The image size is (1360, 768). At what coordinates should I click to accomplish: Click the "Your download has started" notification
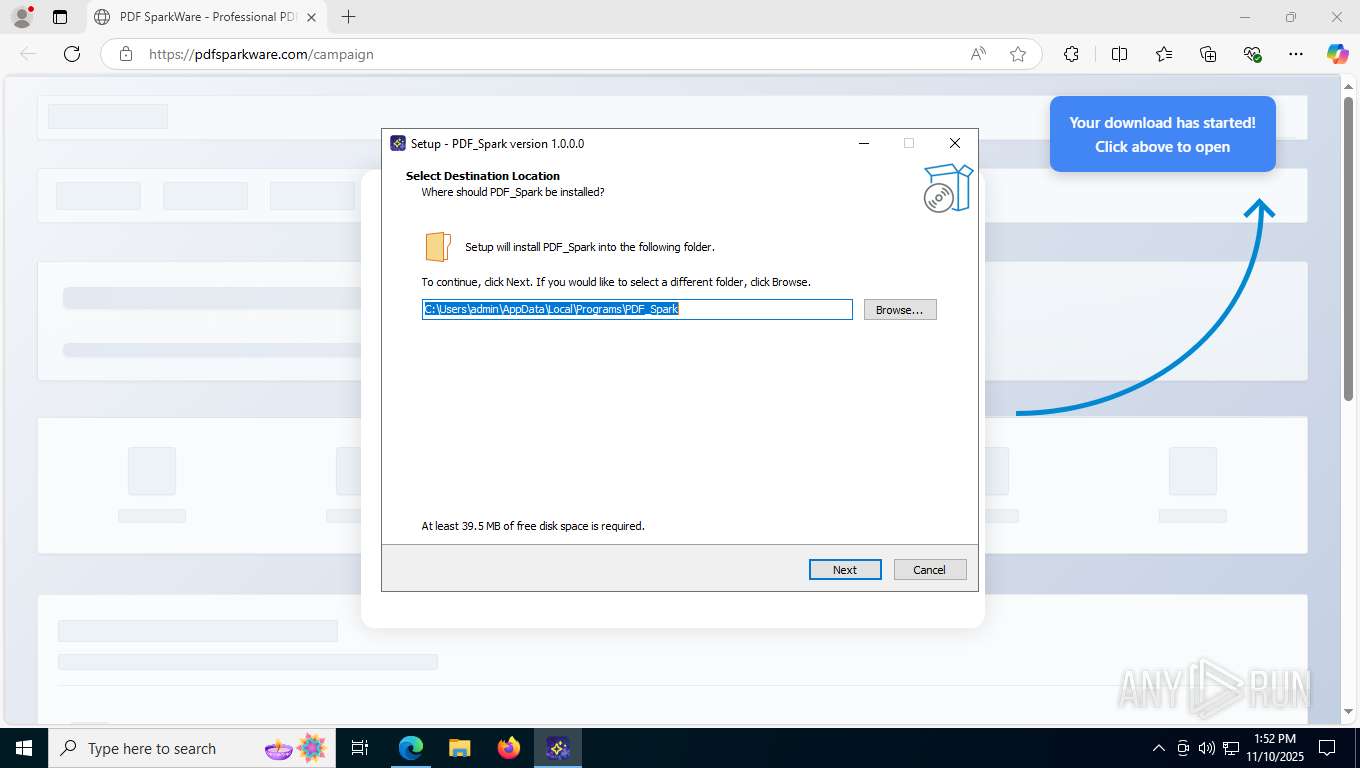coord(1162,134)
